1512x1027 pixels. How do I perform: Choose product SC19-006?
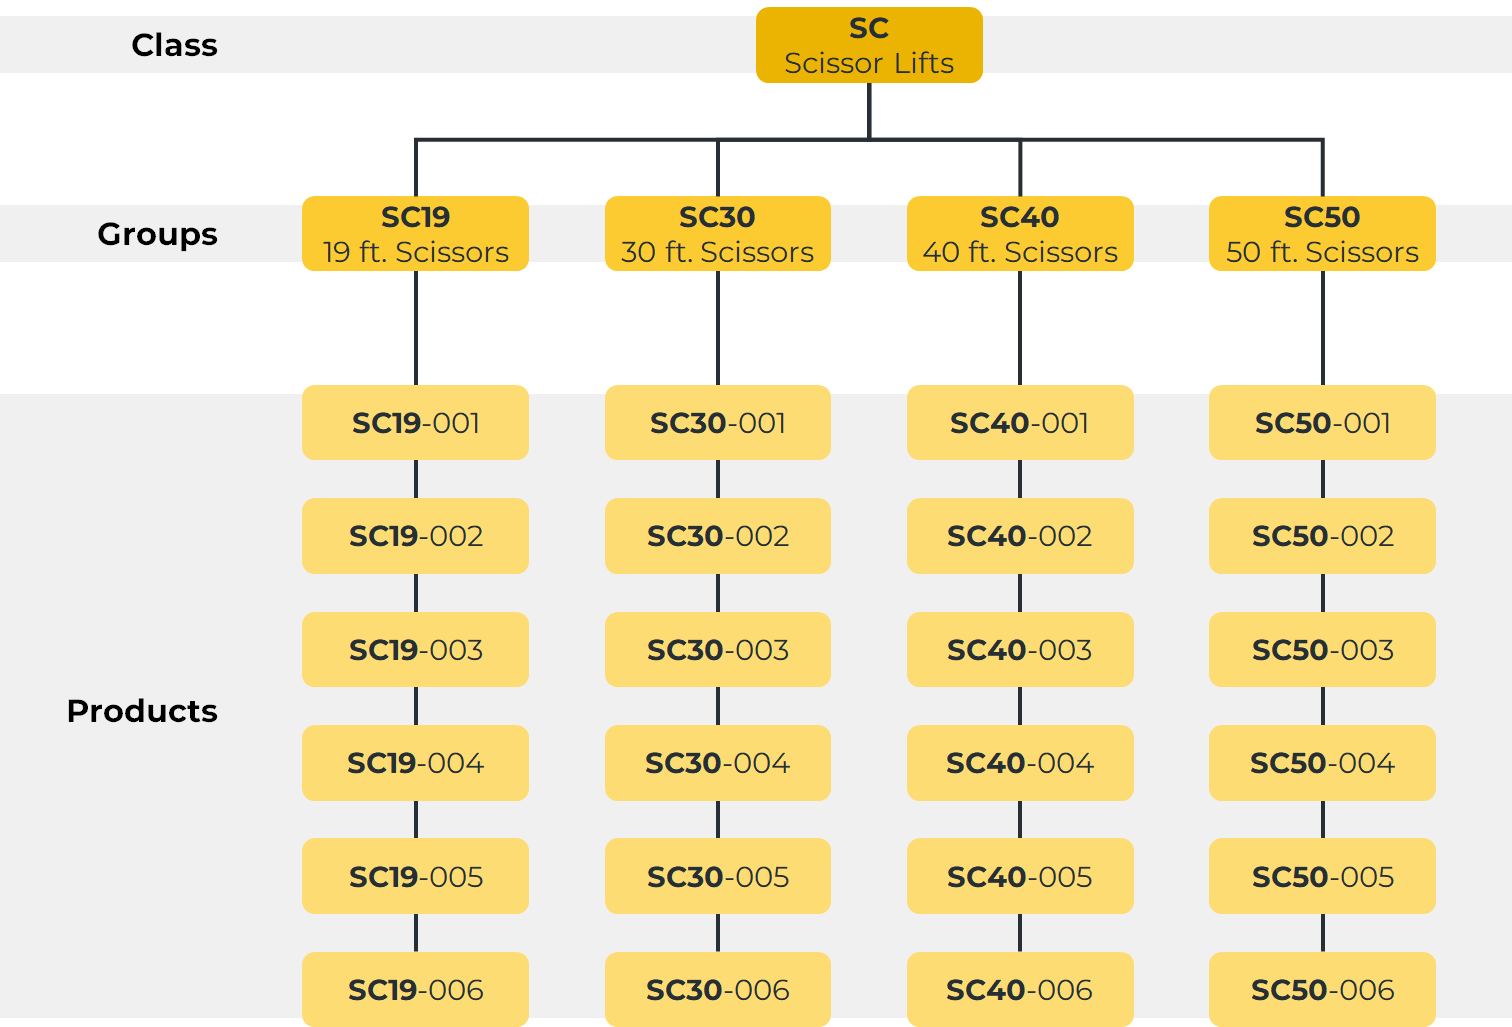click(415, 990)
